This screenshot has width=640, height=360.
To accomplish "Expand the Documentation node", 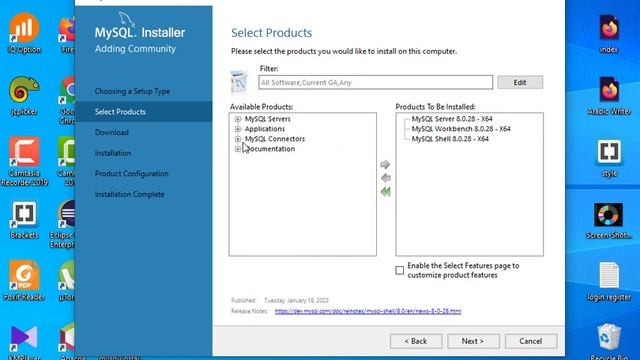I will pos(238,149).
